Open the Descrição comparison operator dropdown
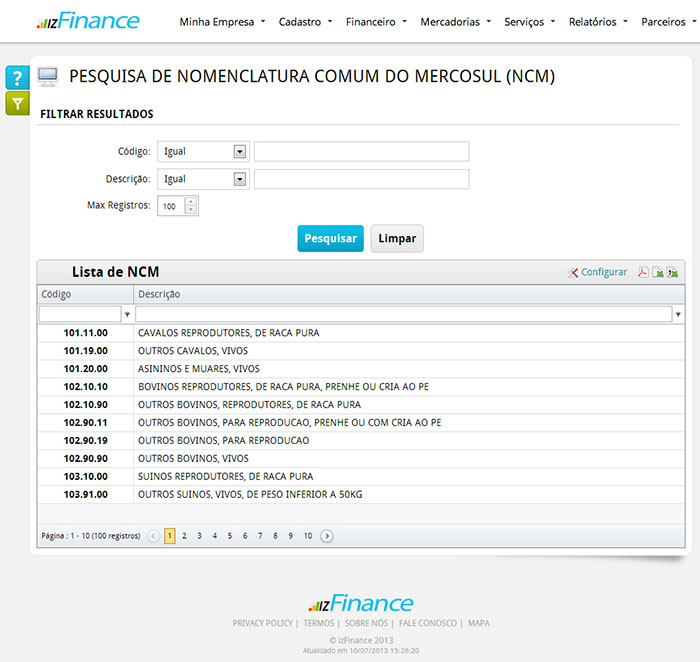Image resolution: width=700 pixels, height=662 pixels. pos(240,179)
